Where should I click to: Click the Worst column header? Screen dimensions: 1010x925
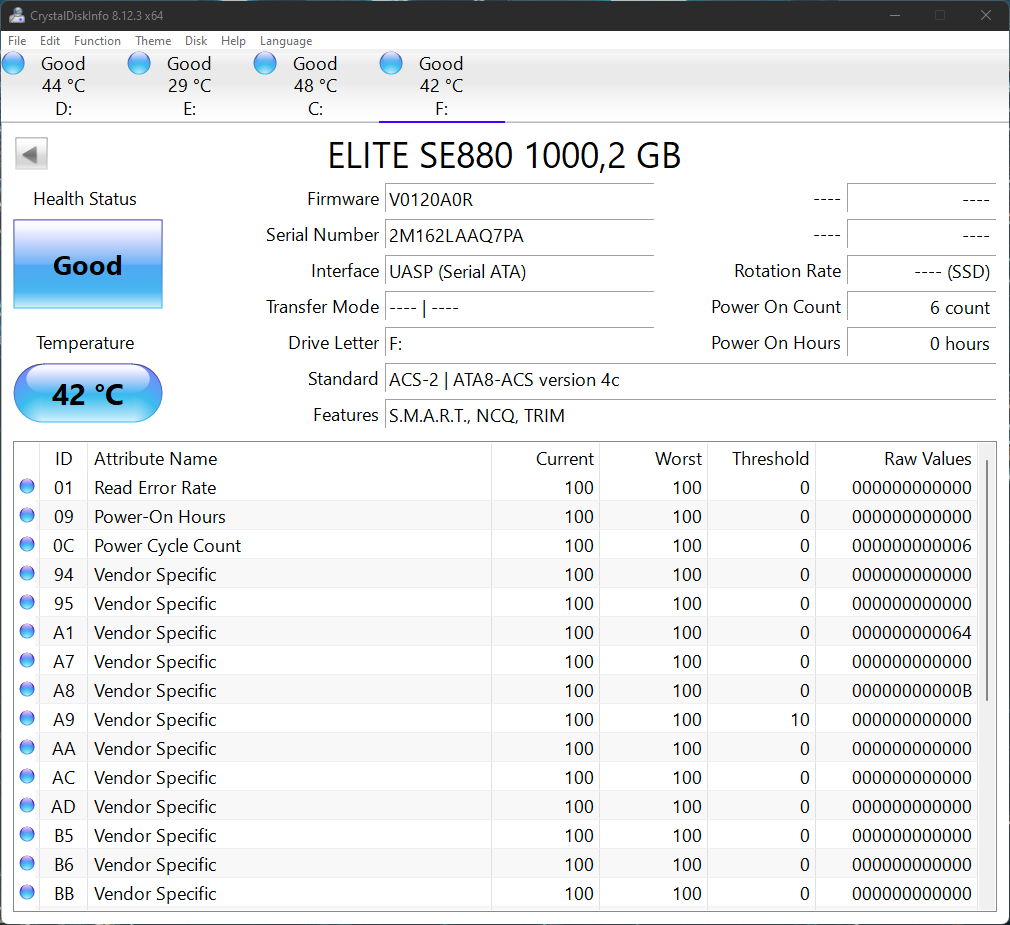[x=654, y=459]
